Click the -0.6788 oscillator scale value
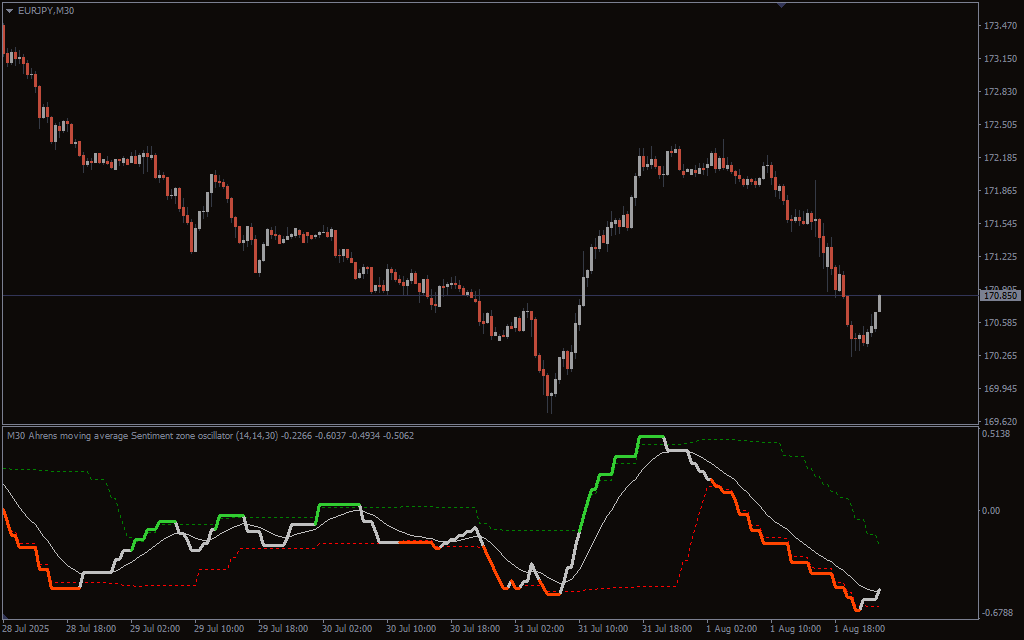 point(1000,612)
